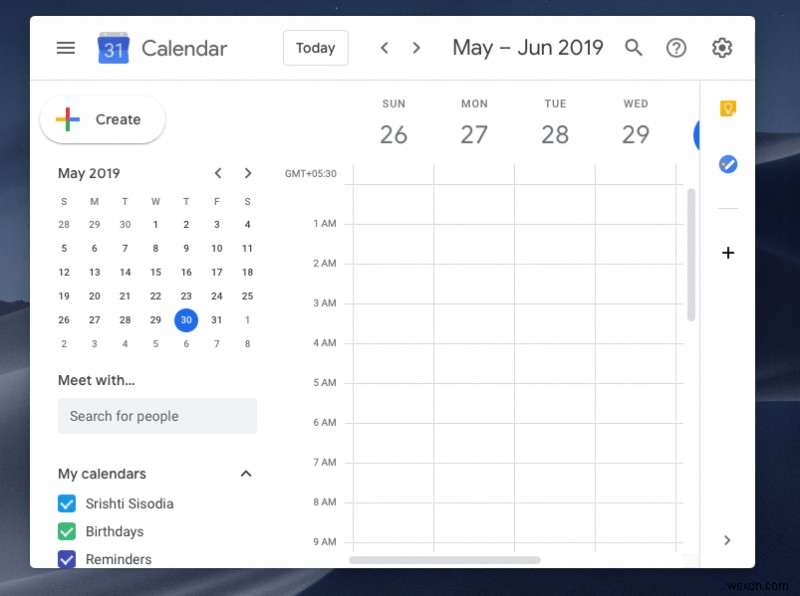
Task: Show previous month in mini calendar
Action: (x=218, y=173)
